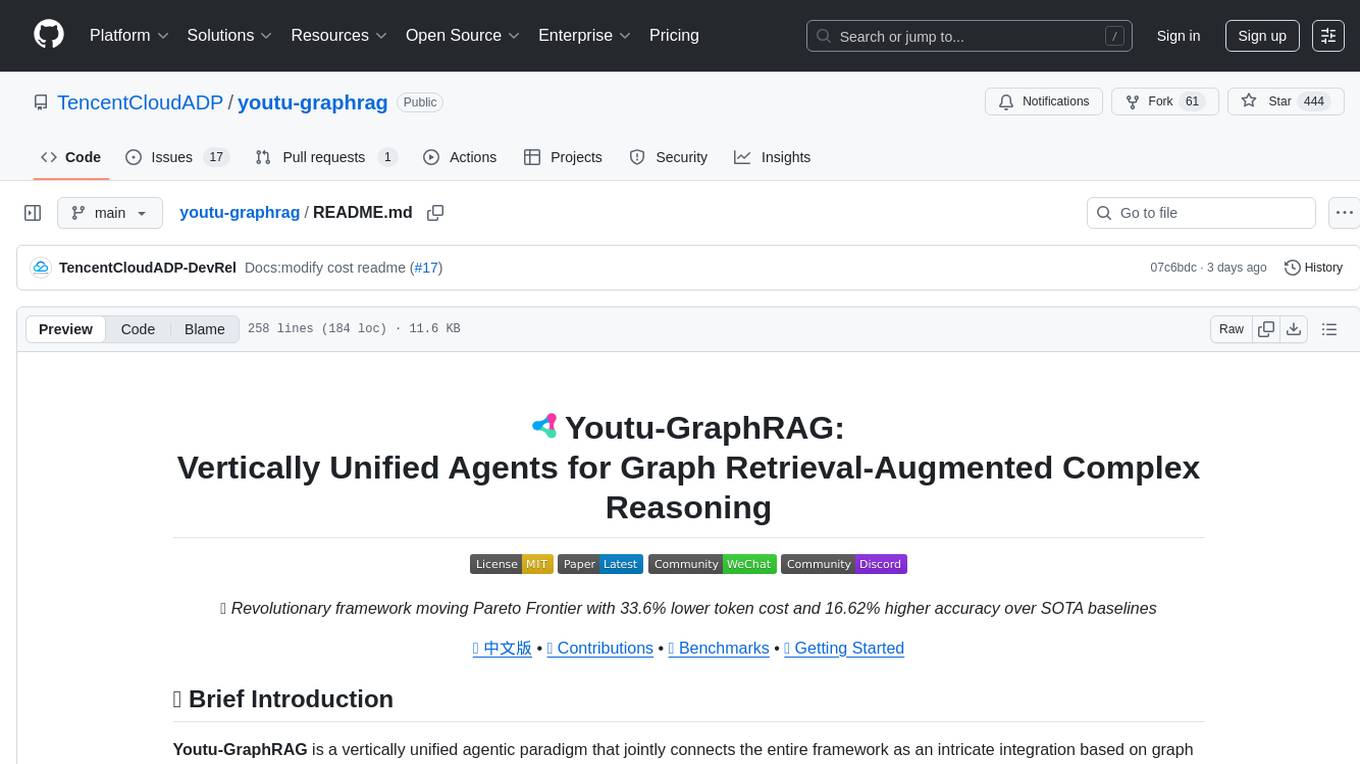
Task: Click the Brief Introduction heading
Action: [283, 699]
